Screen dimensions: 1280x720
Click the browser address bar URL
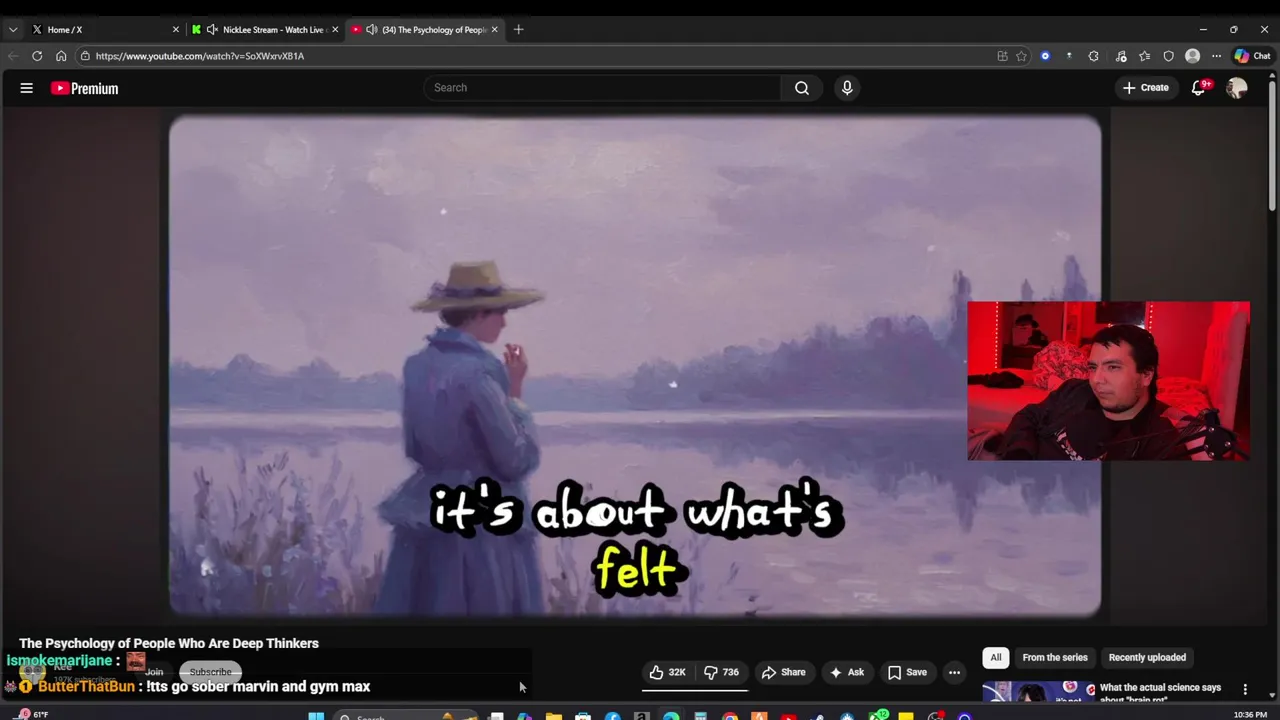[200, 56]
